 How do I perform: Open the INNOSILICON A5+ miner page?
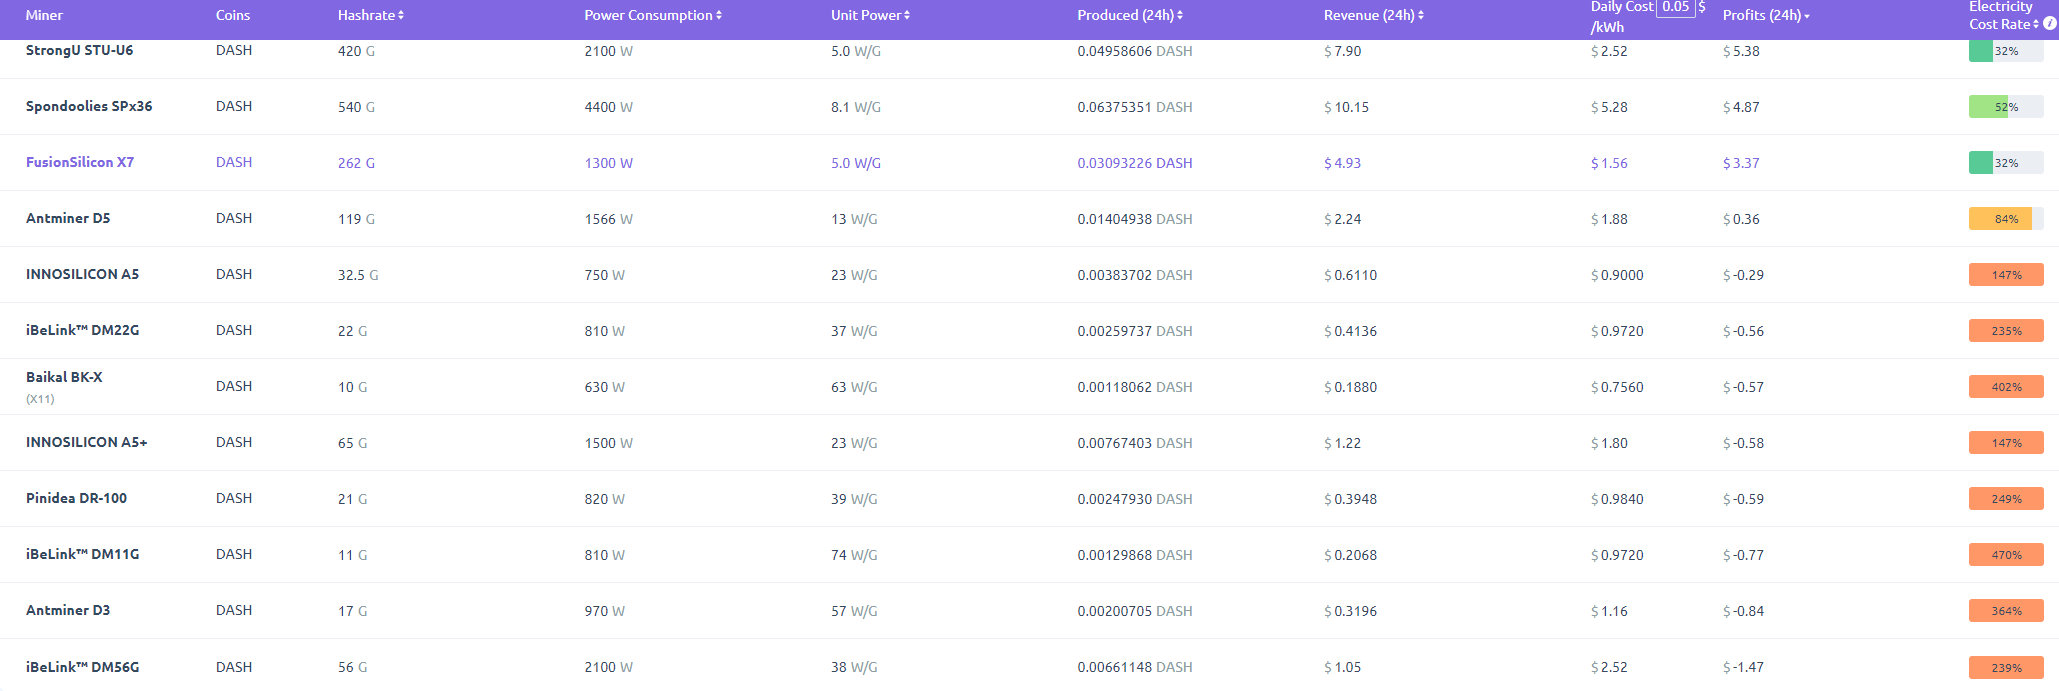point(87,442)
